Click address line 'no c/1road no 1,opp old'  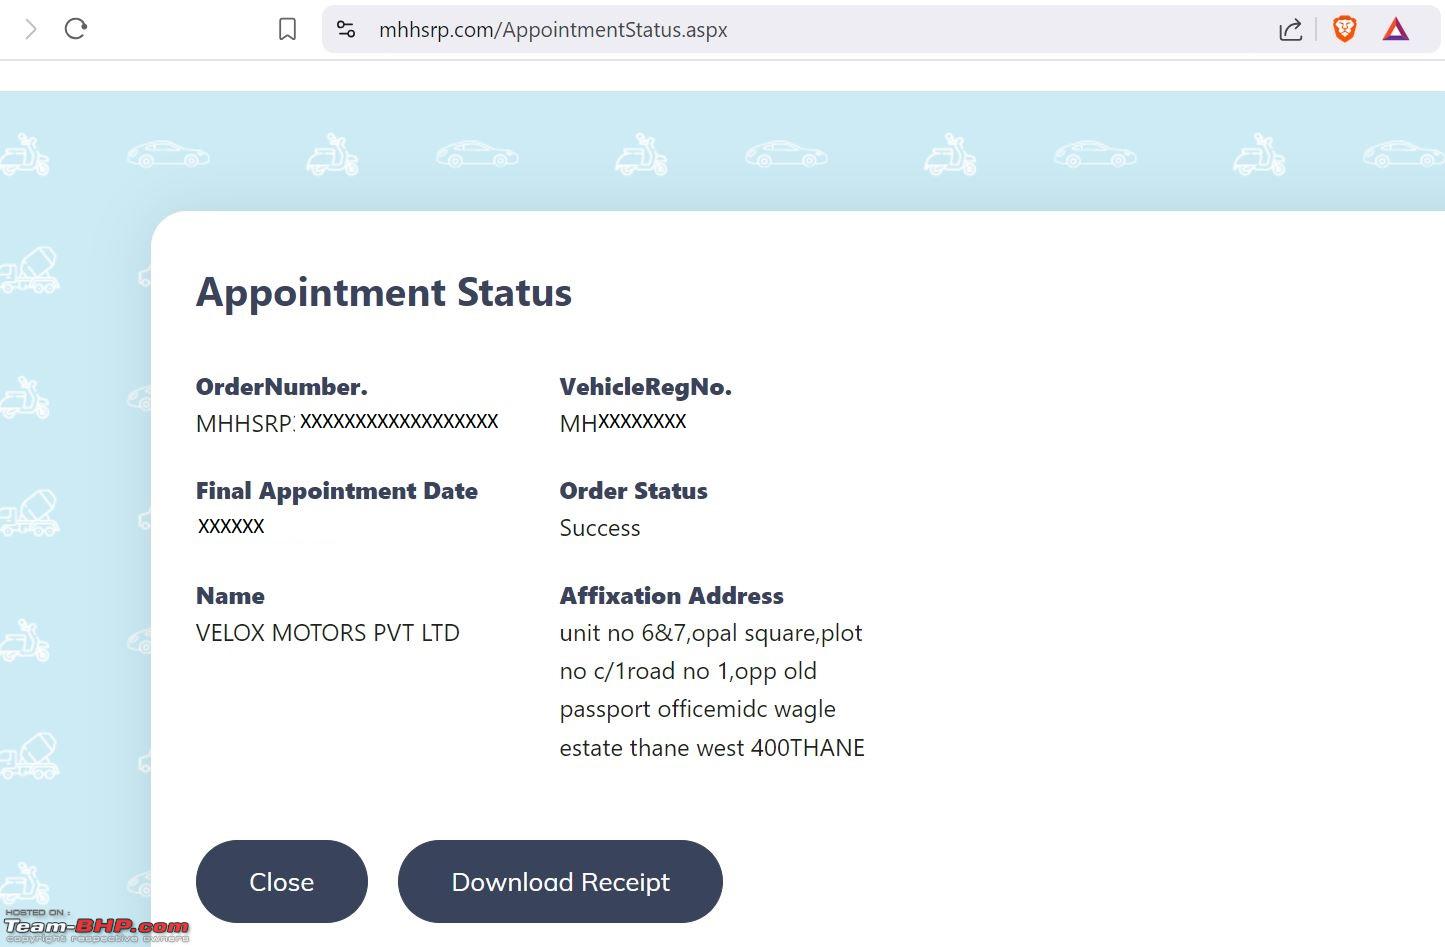point(688,672)
